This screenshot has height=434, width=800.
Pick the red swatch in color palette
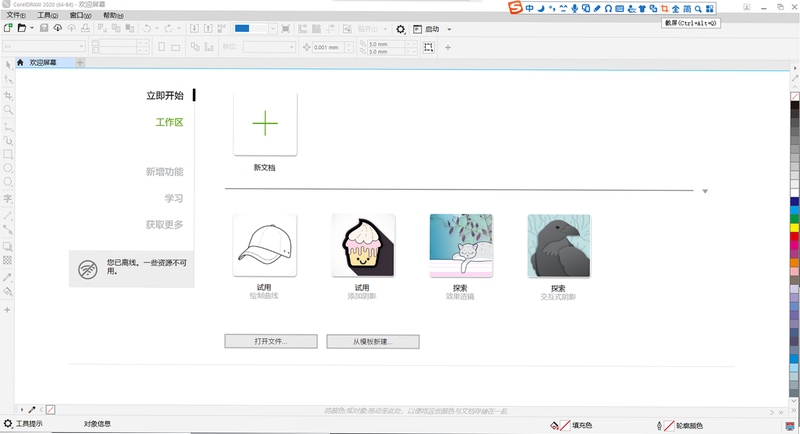click(794, 236)
